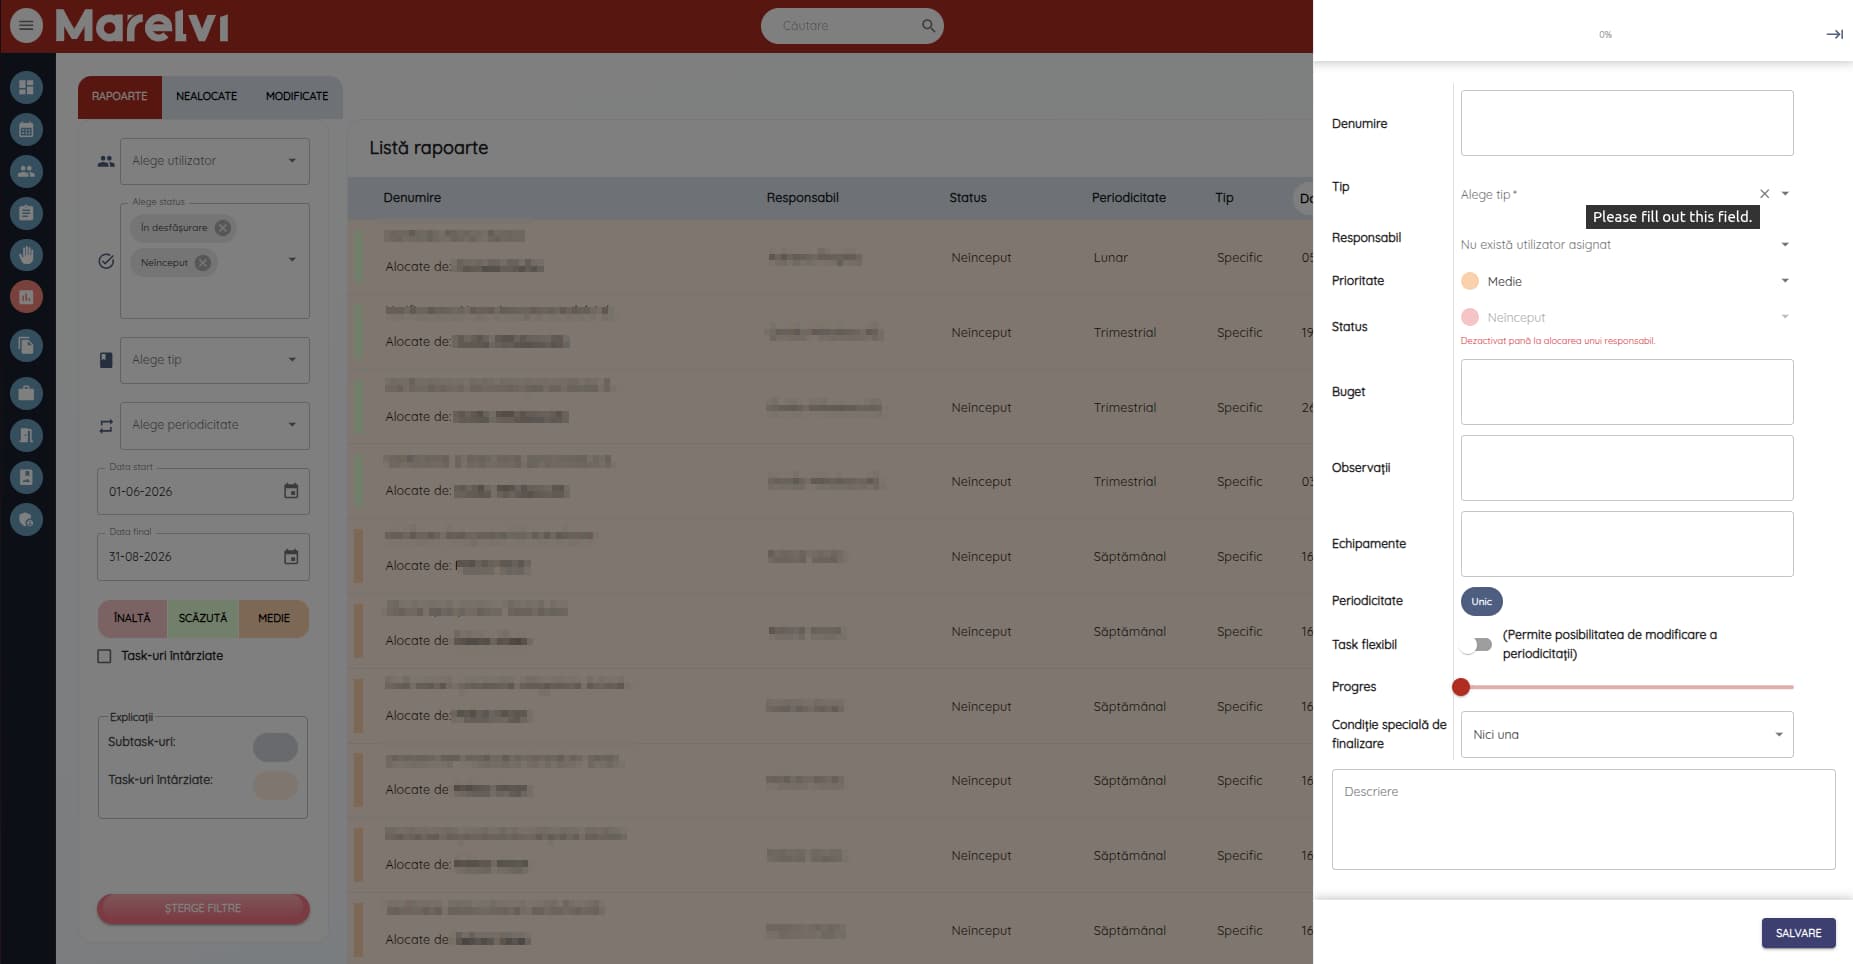Expand the Alege utilizator dropdown
Image resolution: width=1853 pixels, height=964 pixels.
click(x=214, y=161)
